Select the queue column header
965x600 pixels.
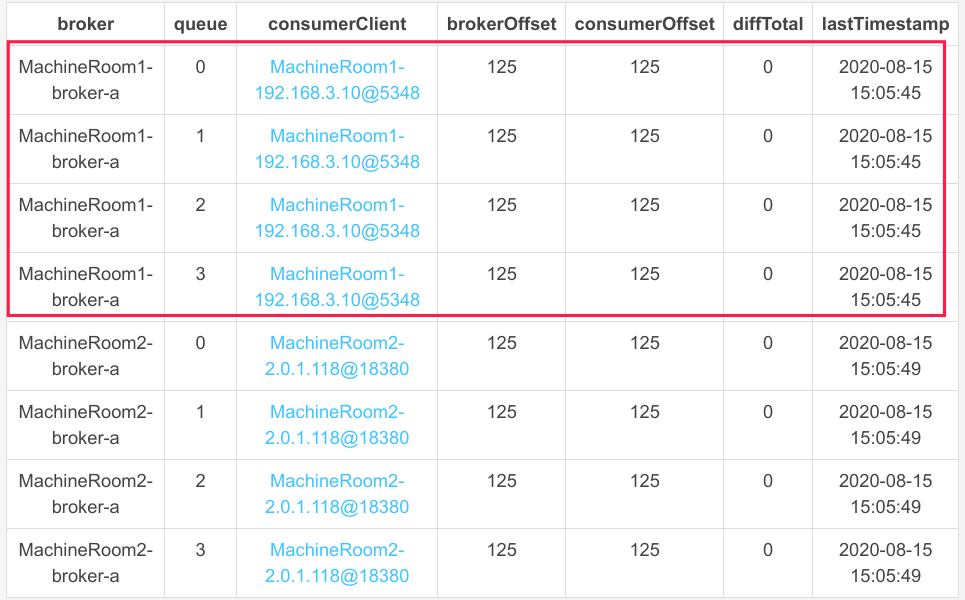point(200,23)
